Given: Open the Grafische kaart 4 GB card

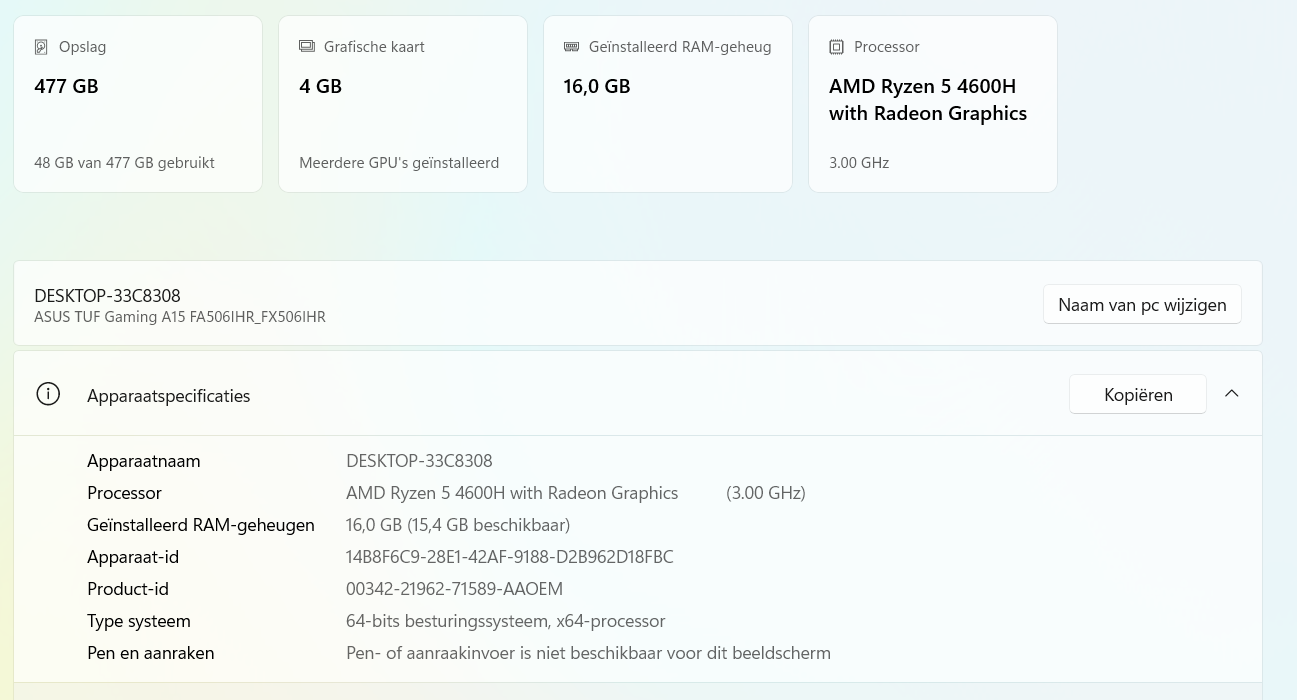Looking at the screenshot, I should click(403, 104).
